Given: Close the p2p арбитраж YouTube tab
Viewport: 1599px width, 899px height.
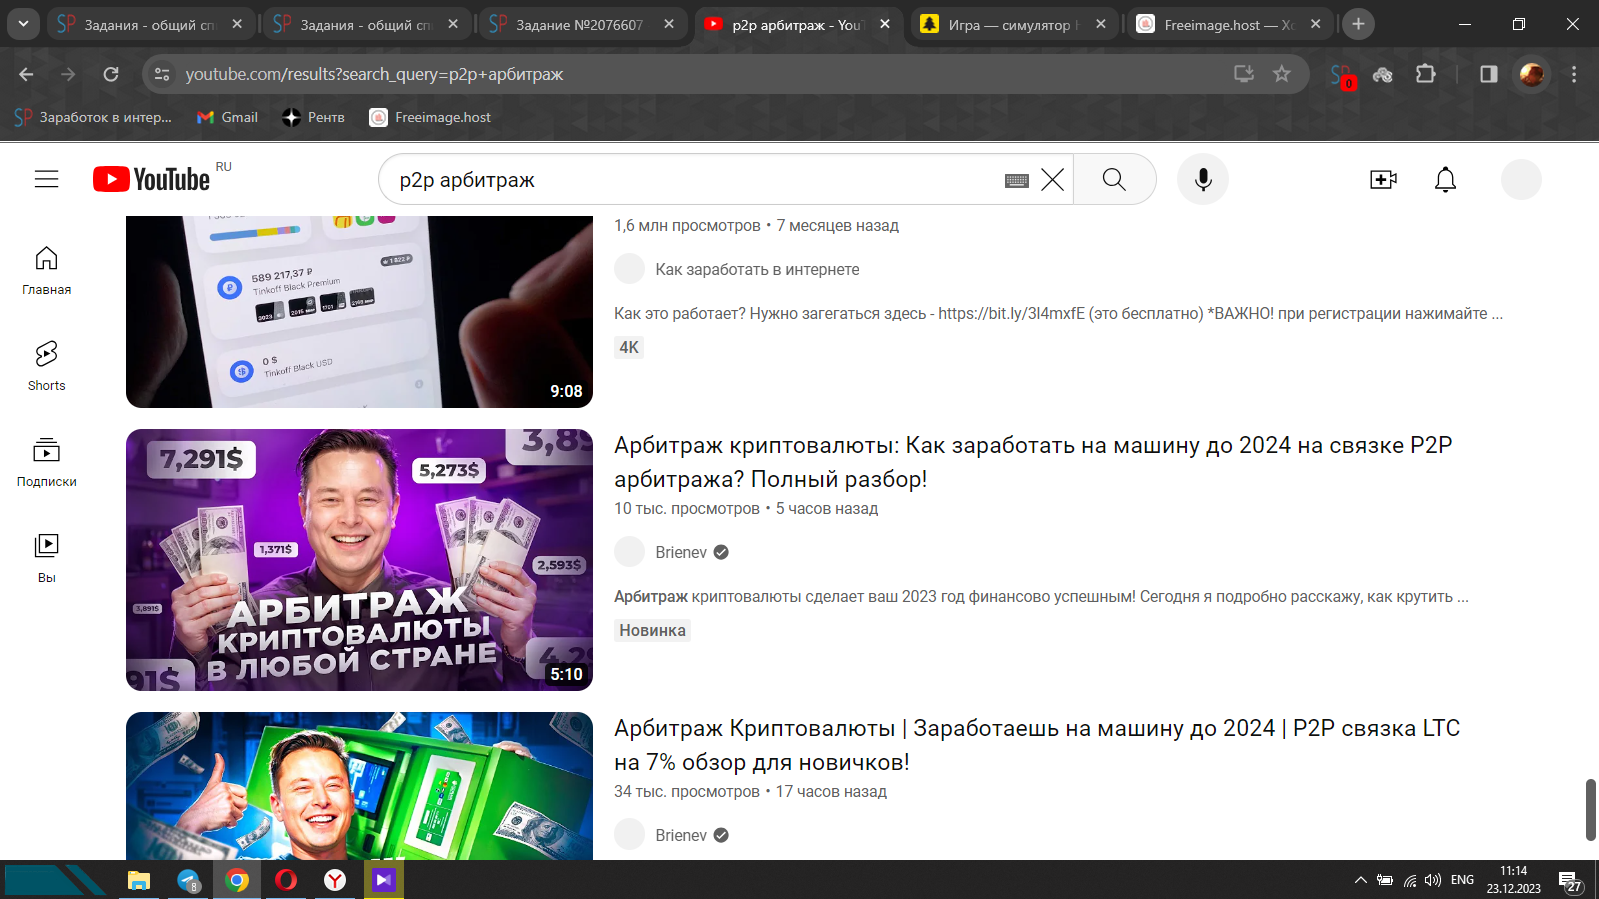Looking at the screenshot, I should [x=885, y=24].
